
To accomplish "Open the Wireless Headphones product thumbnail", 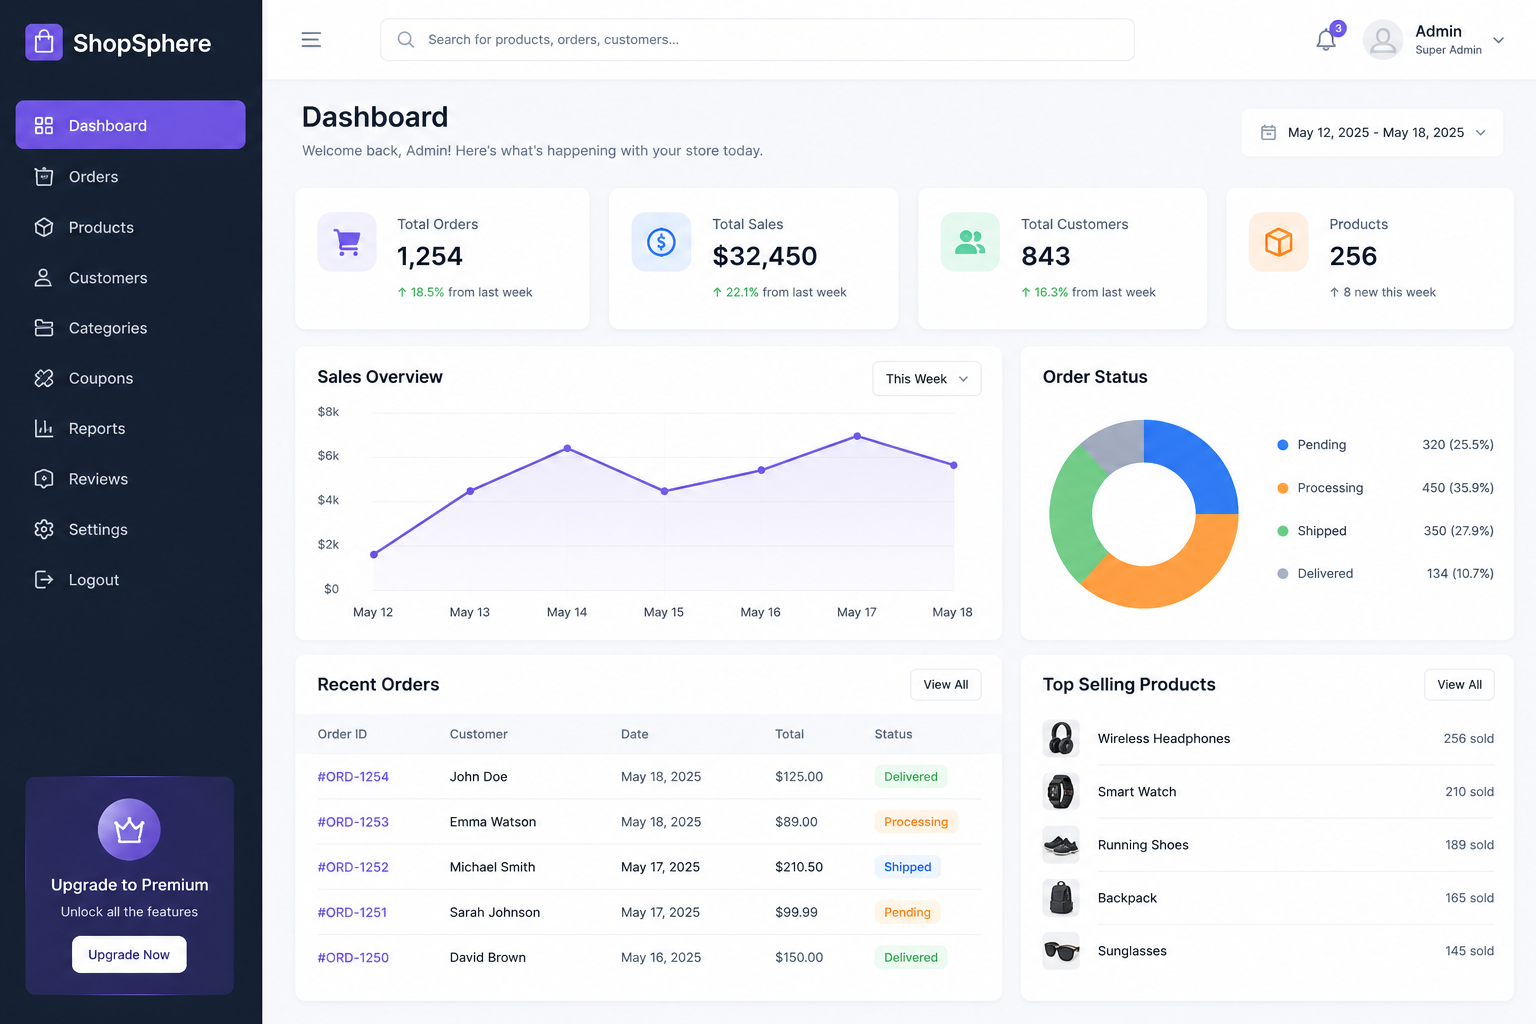I will coord(1061,739).
